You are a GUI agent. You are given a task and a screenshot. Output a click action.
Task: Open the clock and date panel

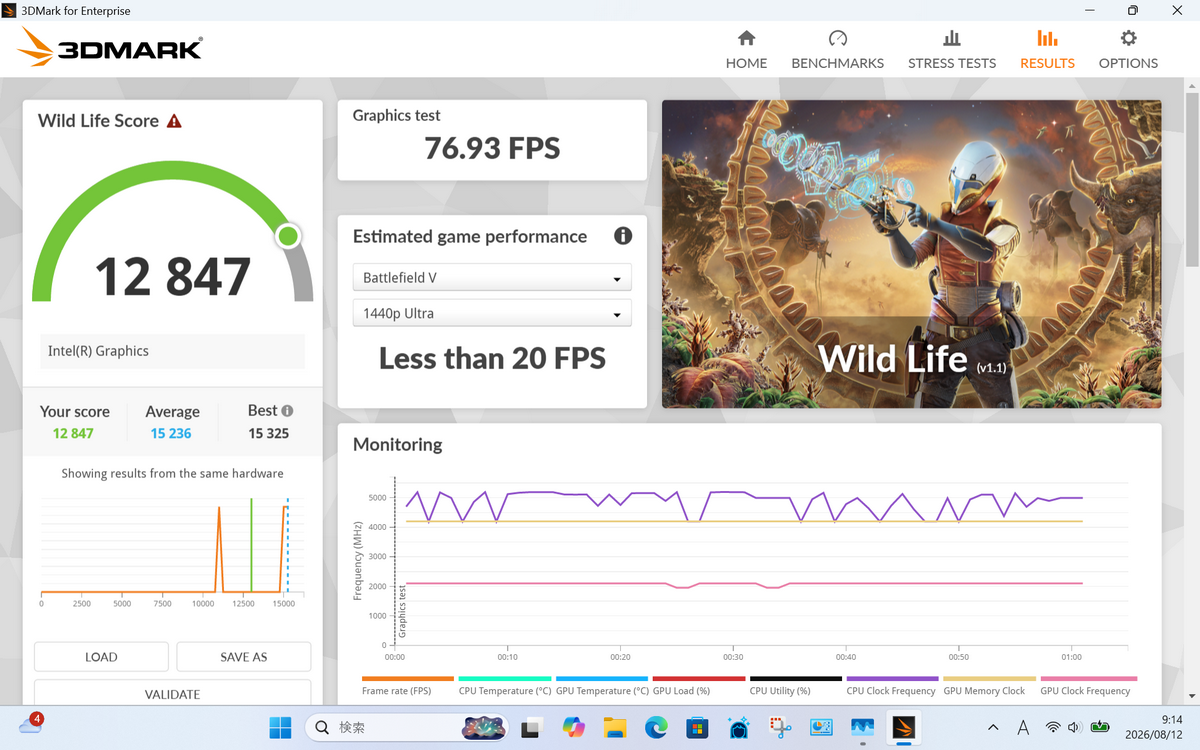[x=1156, y=728]
